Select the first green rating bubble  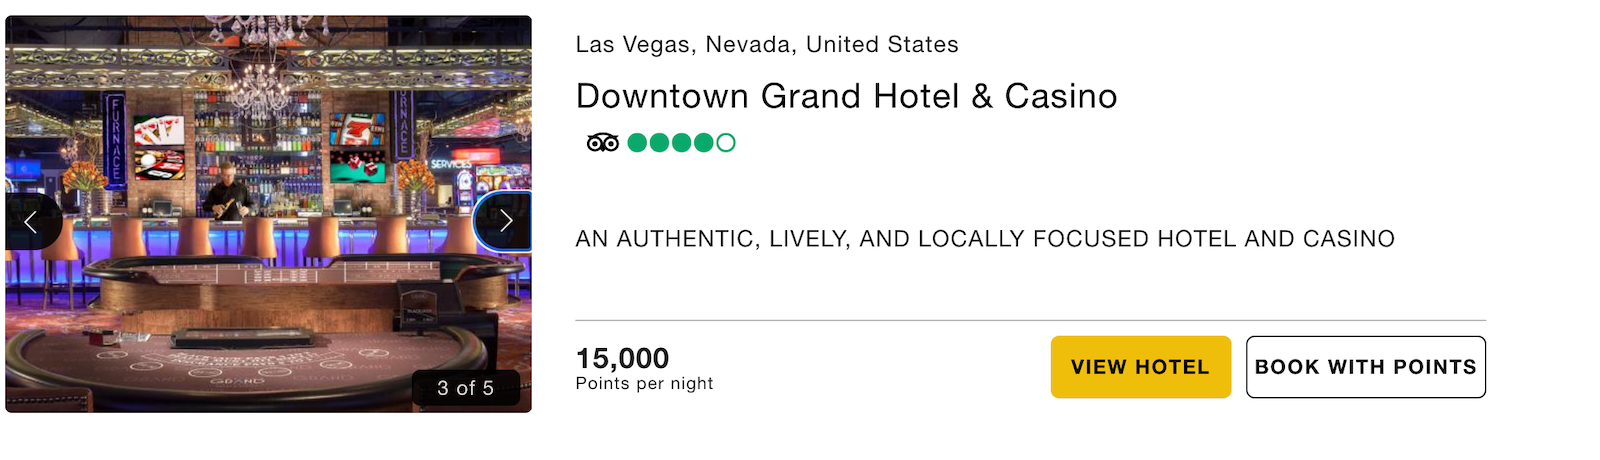point(637,143)
